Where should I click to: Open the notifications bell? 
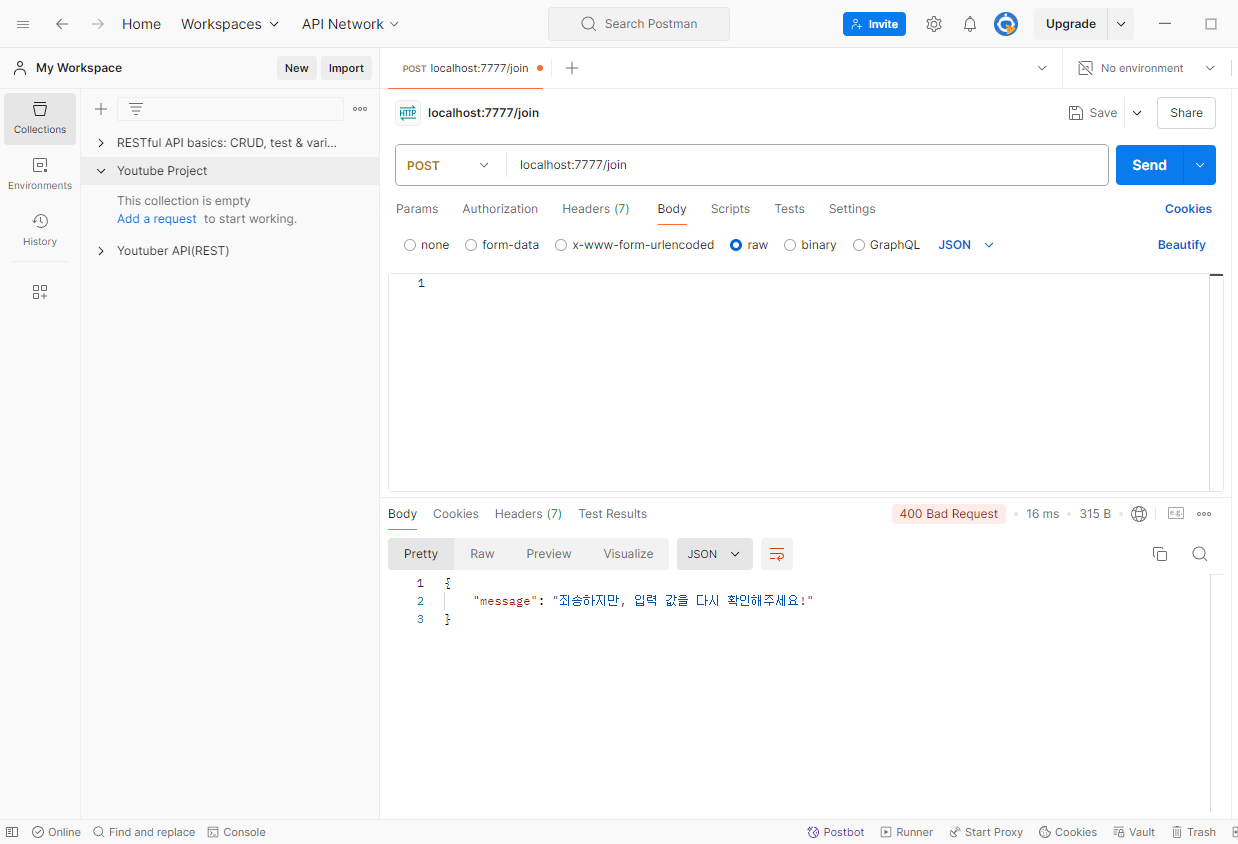[x=970, y=24]
